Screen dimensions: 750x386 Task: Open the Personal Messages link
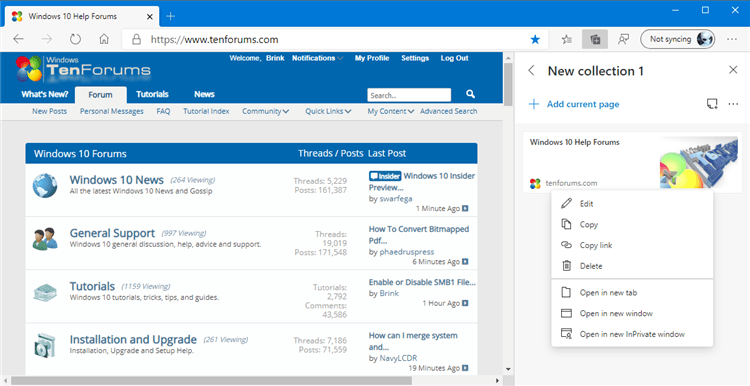[x=112, y=111]
